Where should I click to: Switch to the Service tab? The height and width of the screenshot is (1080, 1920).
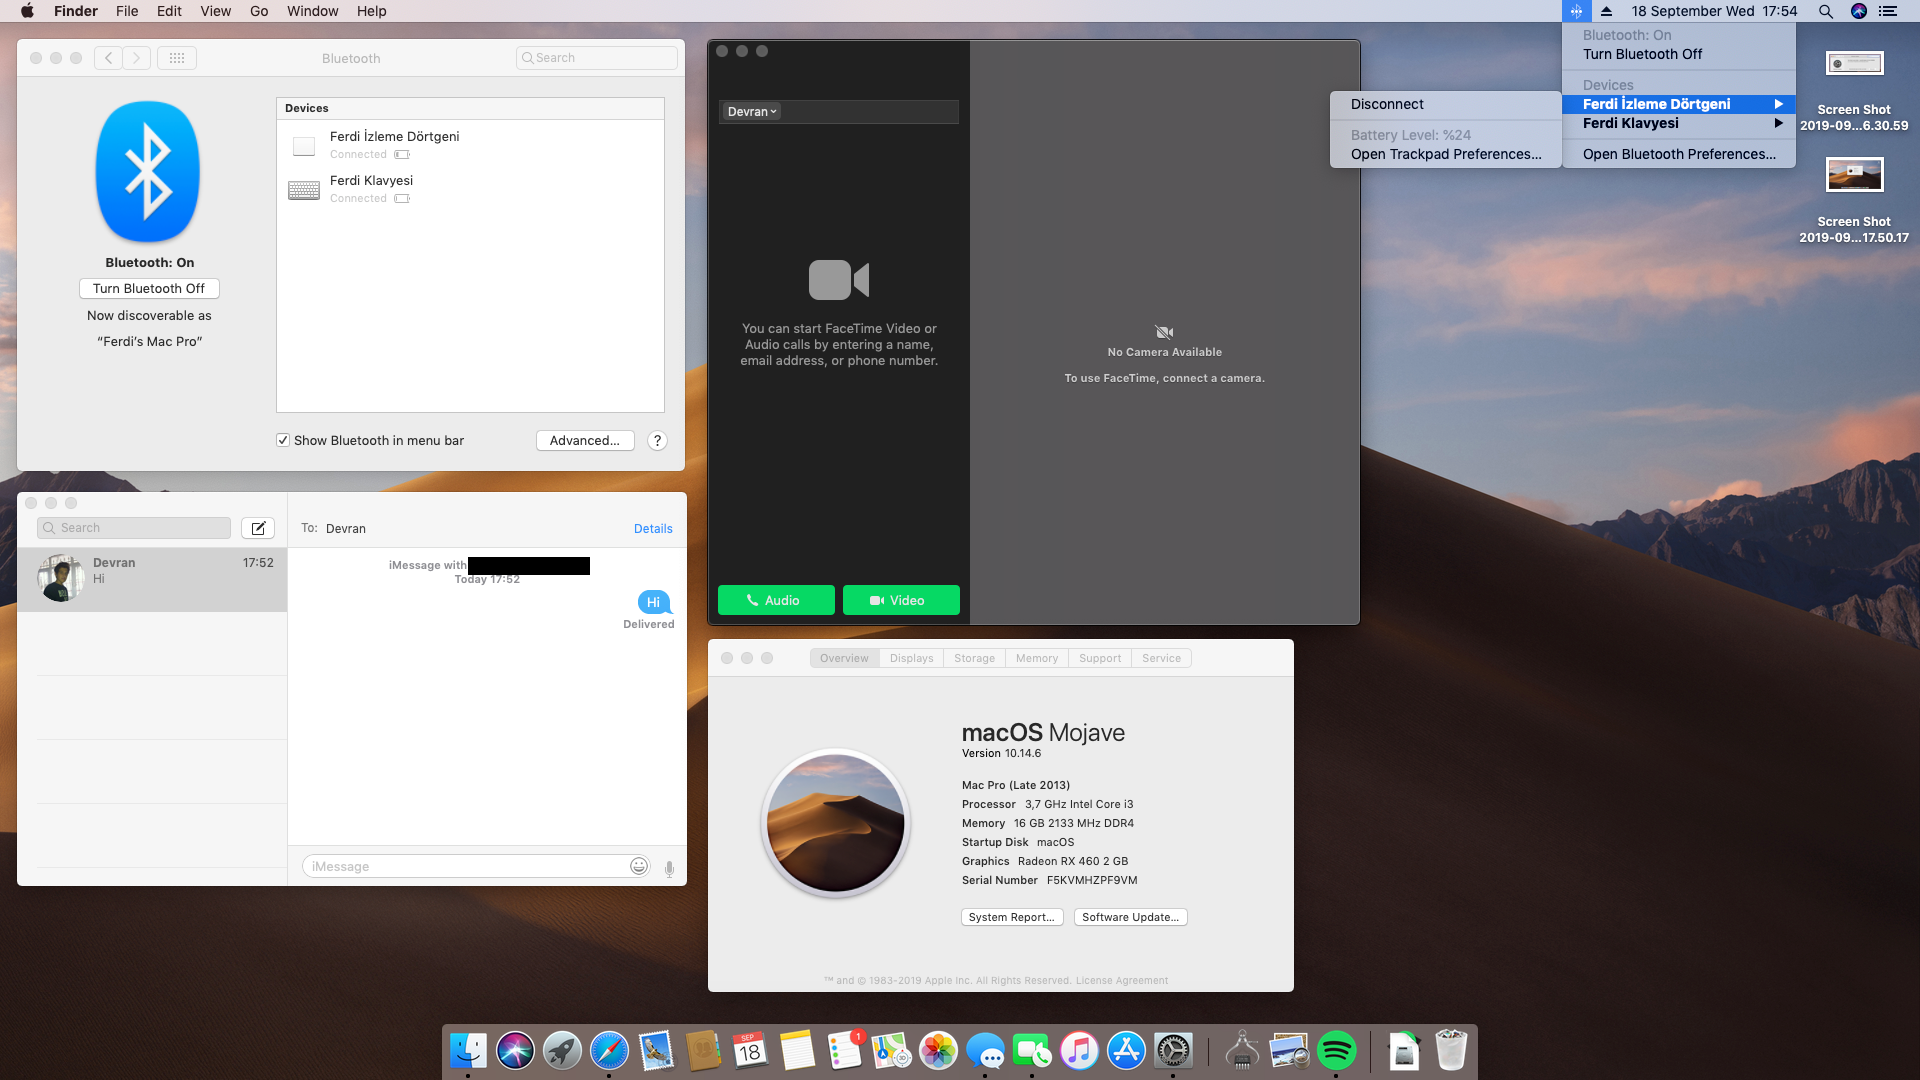point(1161,658)
